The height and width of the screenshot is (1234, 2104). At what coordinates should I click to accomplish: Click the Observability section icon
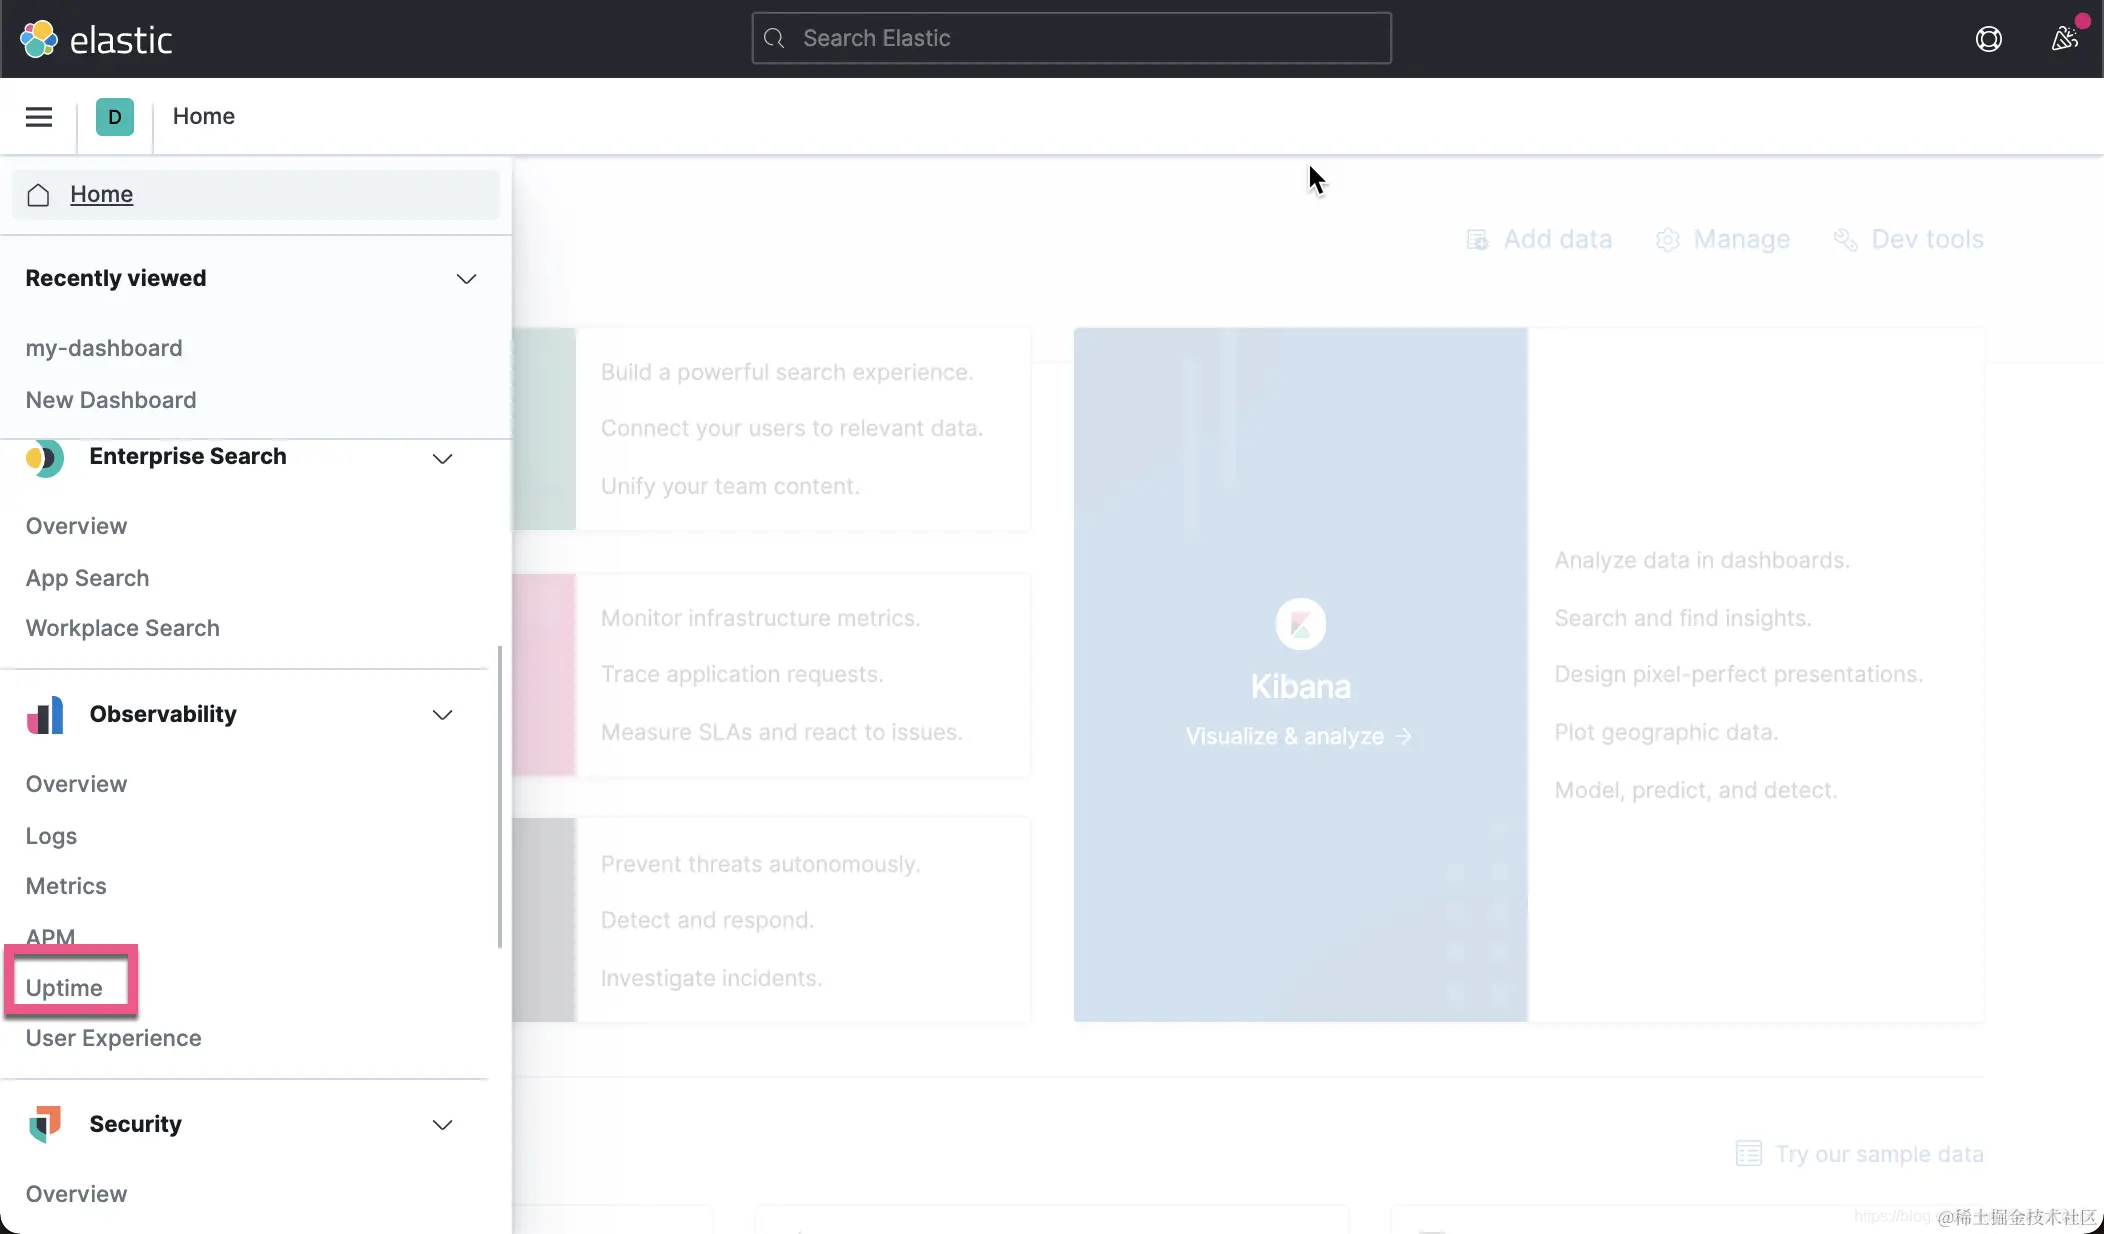coord(45,715)
